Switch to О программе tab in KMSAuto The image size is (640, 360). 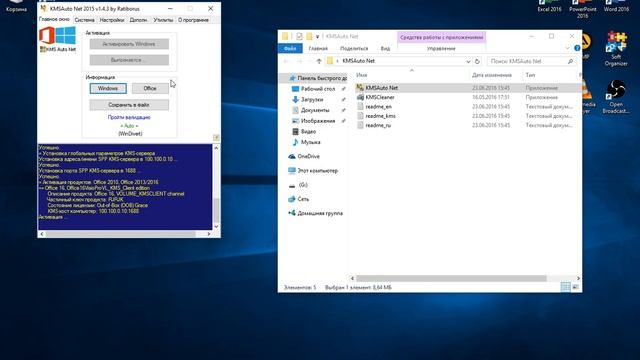point(193,20)
